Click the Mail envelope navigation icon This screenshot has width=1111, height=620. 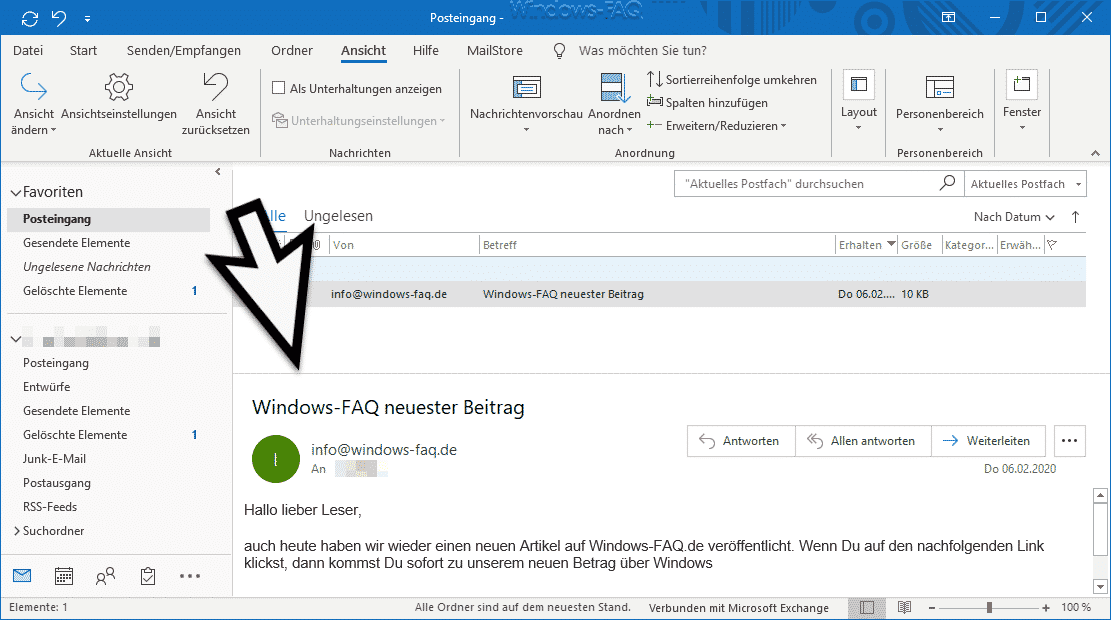coord(22,575)
